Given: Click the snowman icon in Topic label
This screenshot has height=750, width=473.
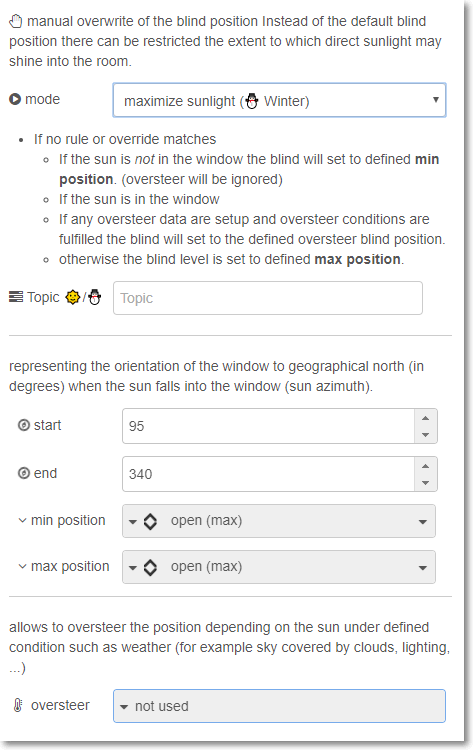Looking at the screenshot, I should [95, 297].
